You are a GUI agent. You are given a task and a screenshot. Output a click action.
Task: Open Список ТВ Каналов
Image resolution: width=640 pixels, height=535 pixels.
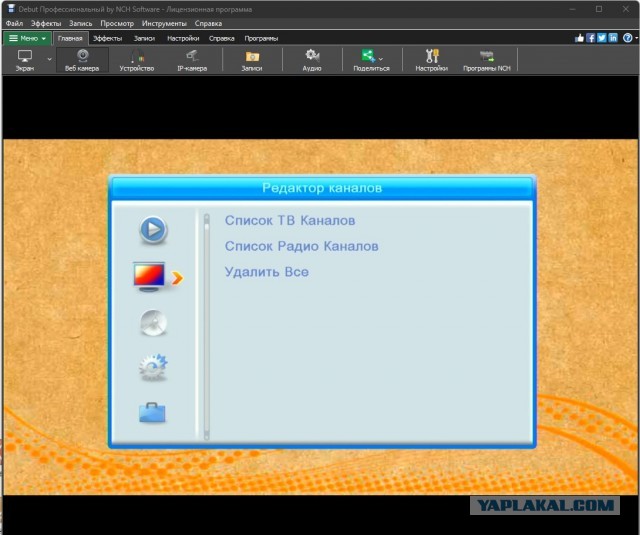(290, 221)
